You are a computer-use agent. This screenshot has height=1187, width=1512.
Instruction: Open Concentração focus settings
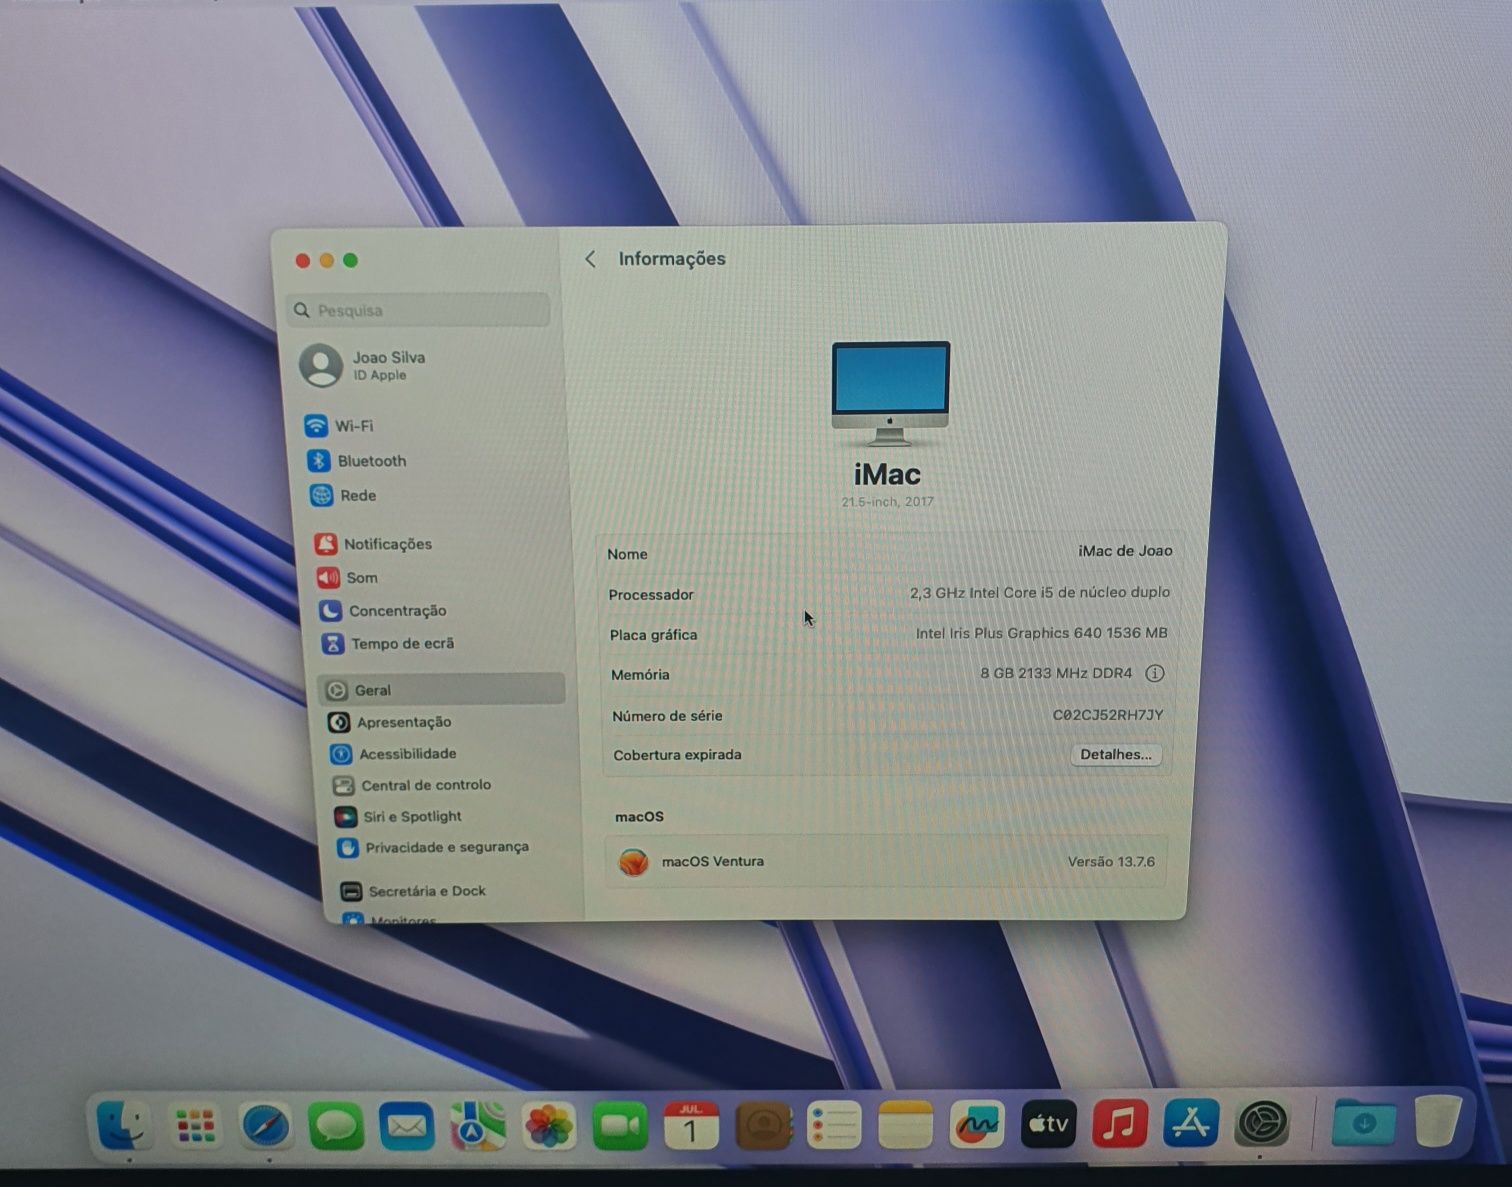[383, 611]
